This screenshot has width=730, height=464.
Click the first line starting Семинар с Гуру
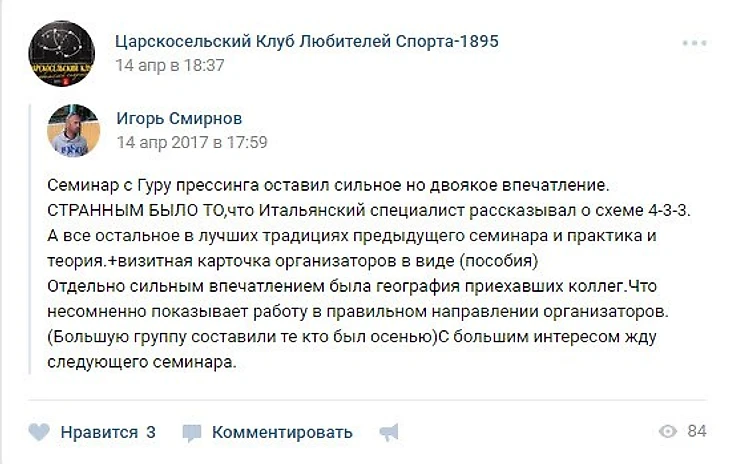click(x=328, y=185)
